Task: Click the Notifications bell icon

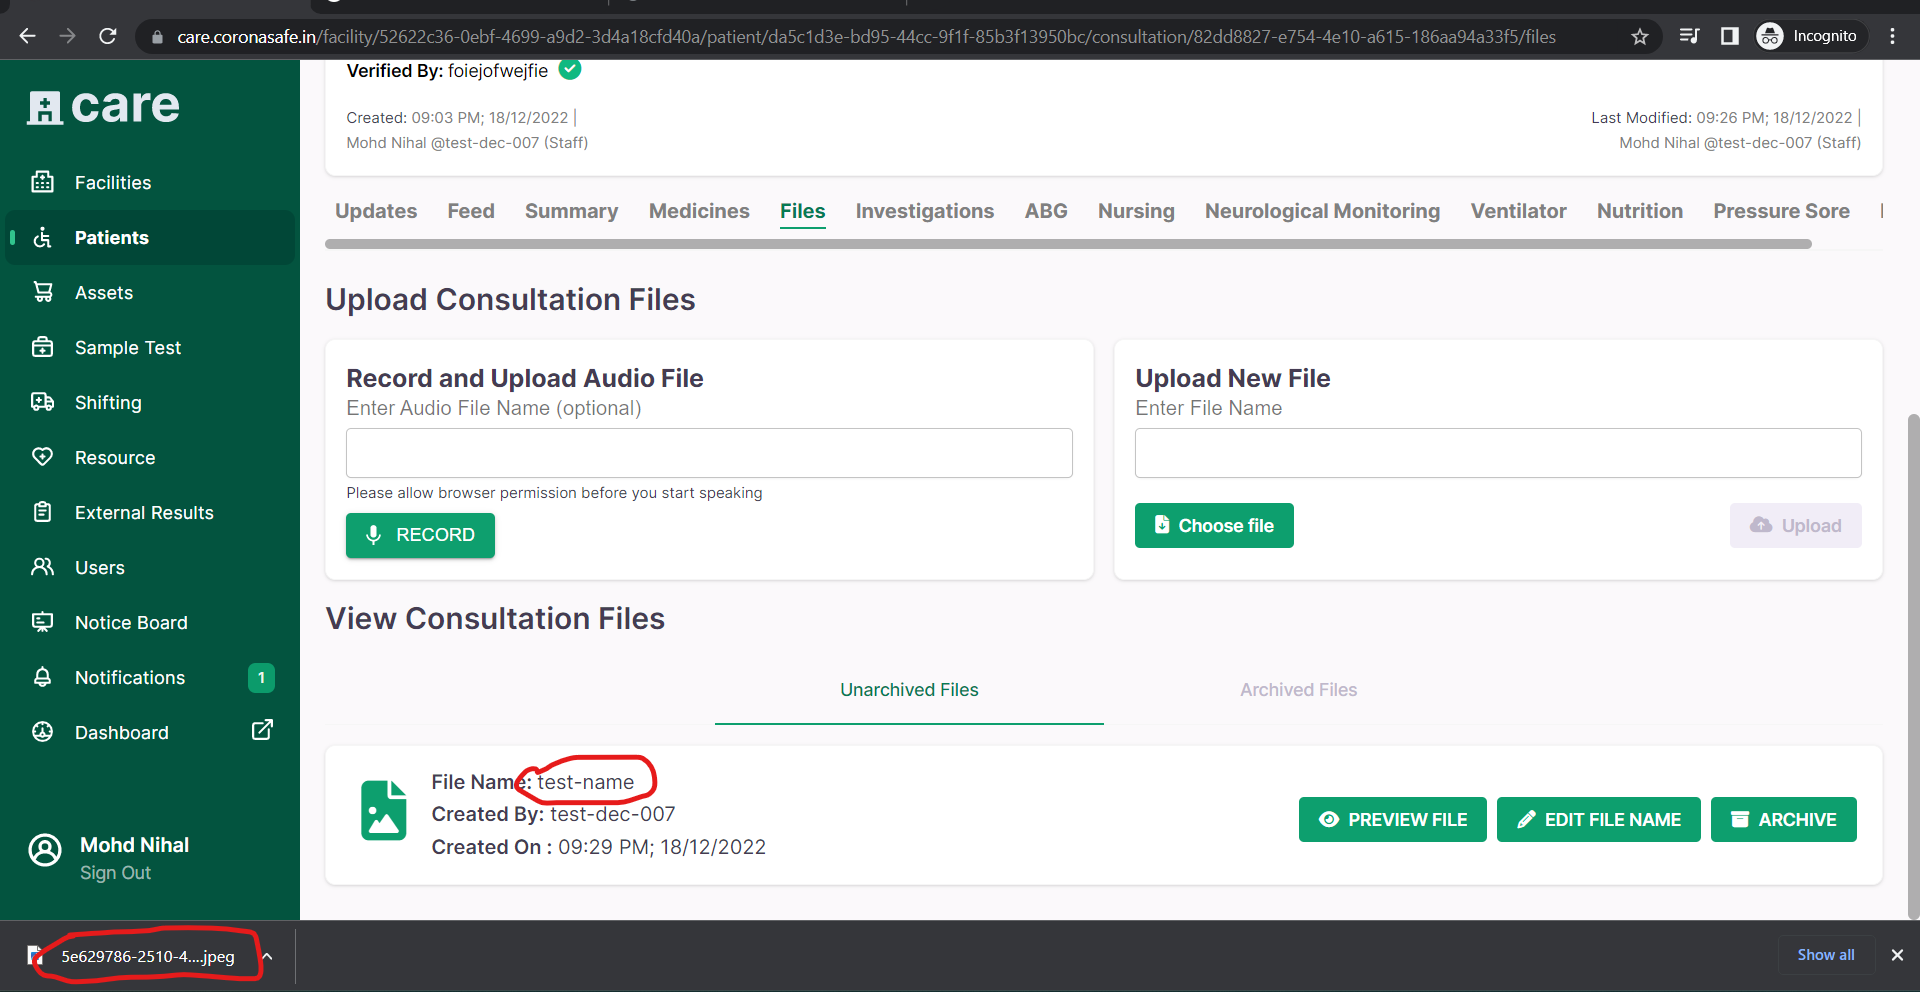Action: pos(43,677)
